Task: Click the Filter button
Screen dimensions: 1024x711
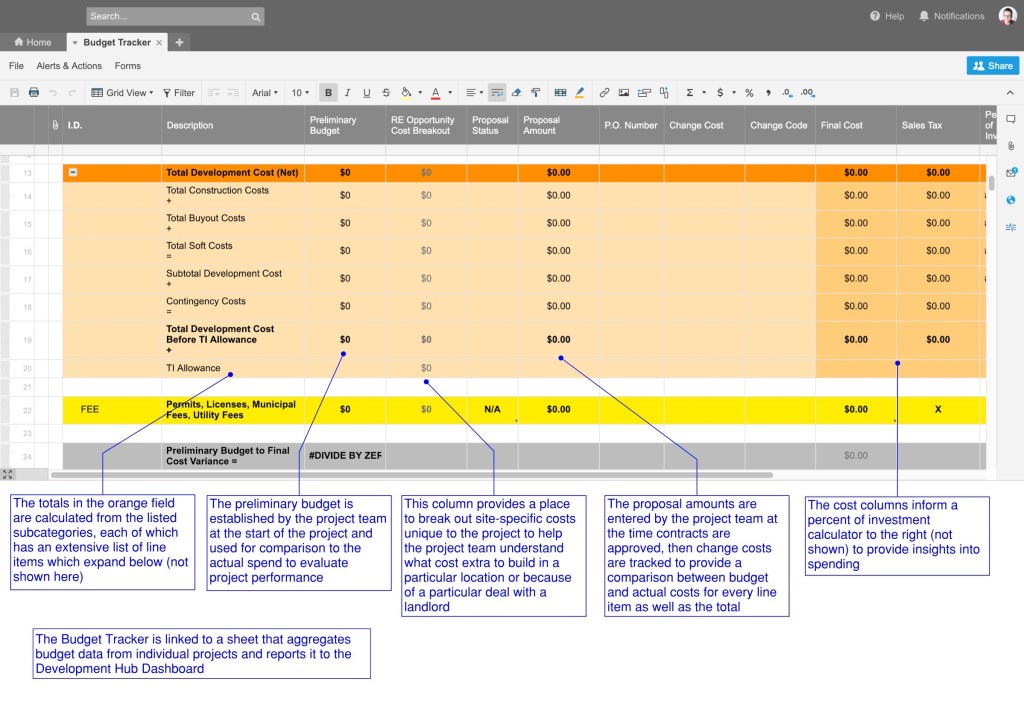Action: tap(179, 93)
